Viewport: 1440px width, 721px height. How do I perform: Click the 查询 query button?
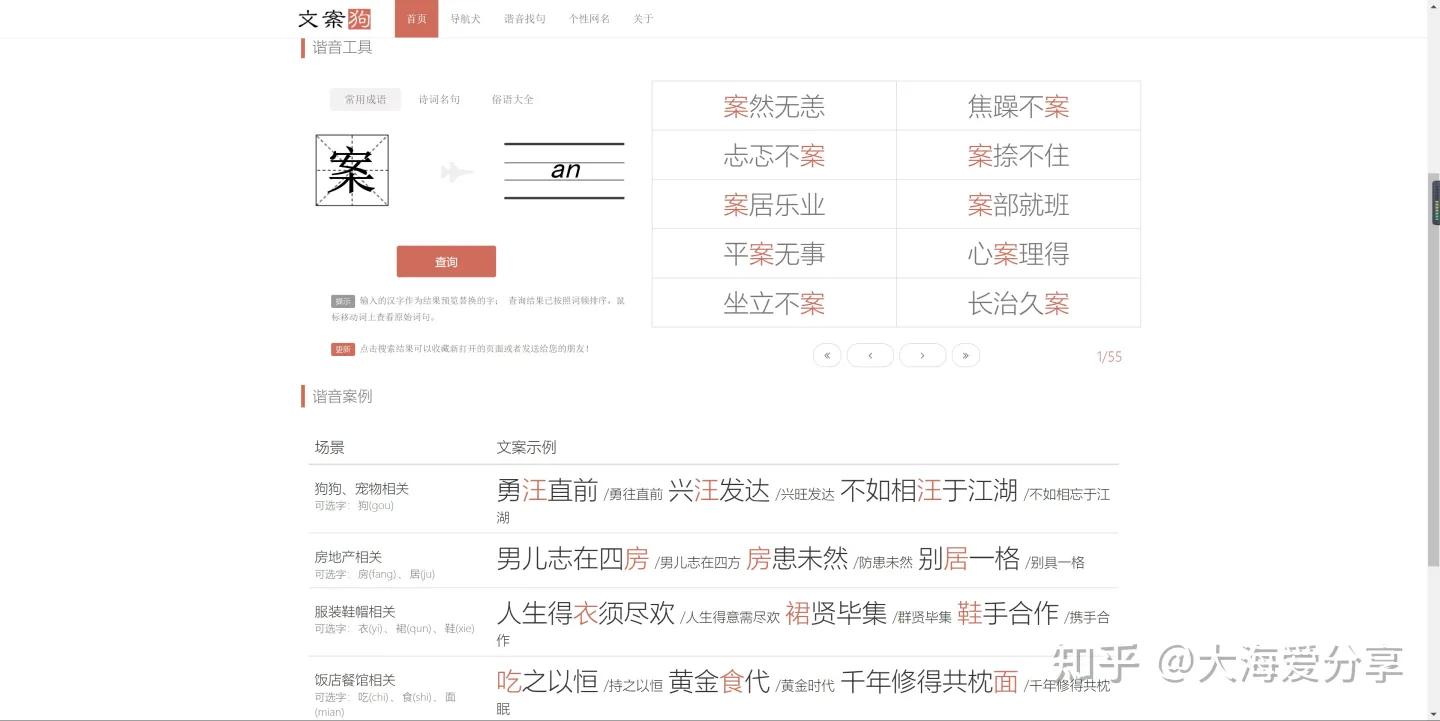(x=446, y=261)
